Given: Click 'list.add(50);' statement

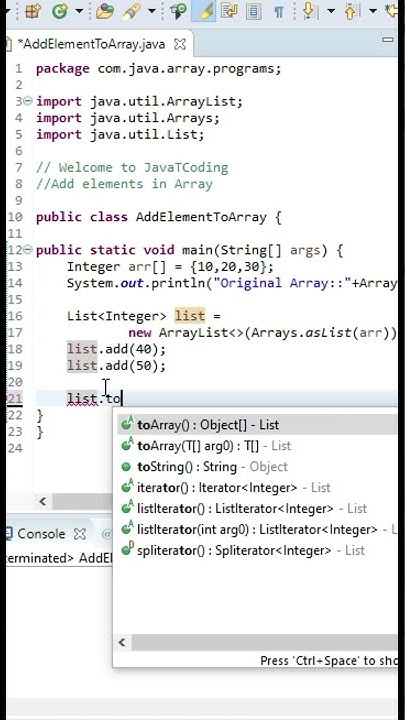Looking at the screenshot, I should click(117, 366).
